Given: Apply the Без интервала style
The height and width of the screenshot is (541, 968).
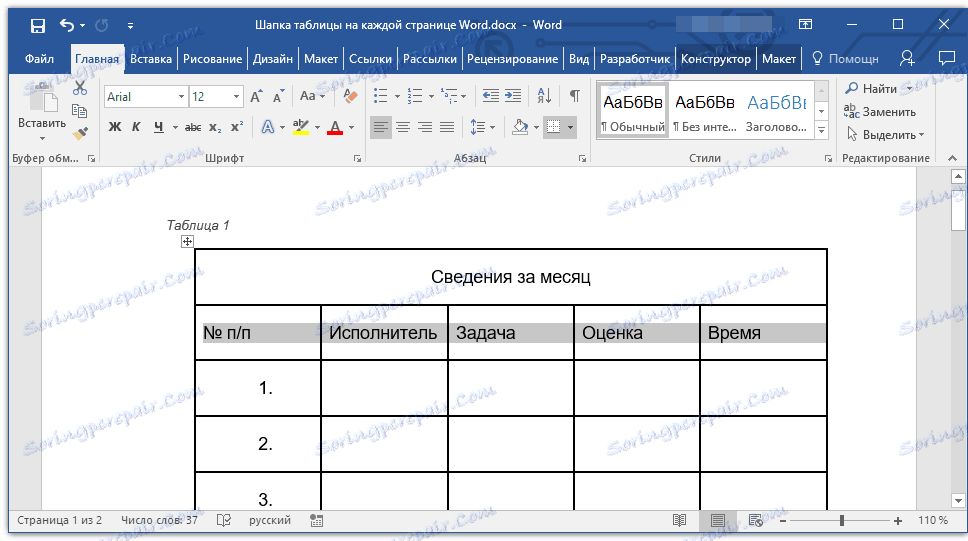Looking at the screenshot, I should (704, 111).
